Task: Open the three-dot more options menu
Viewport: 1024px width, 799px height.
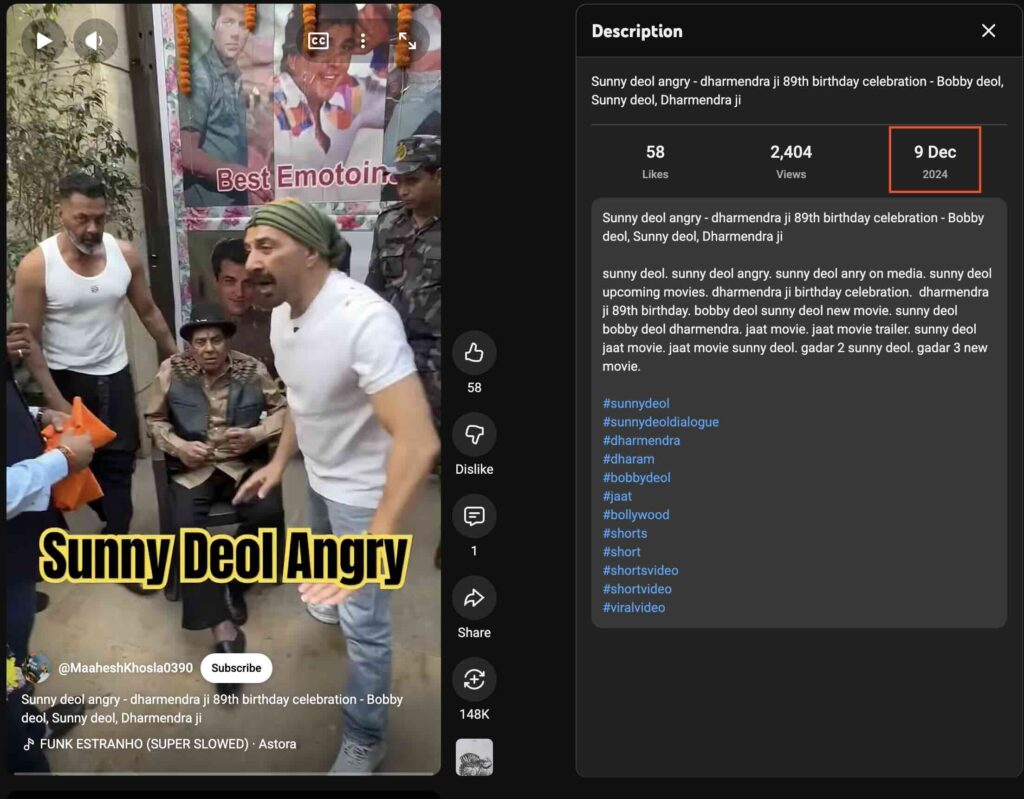Action: click(x=363, y=41)
